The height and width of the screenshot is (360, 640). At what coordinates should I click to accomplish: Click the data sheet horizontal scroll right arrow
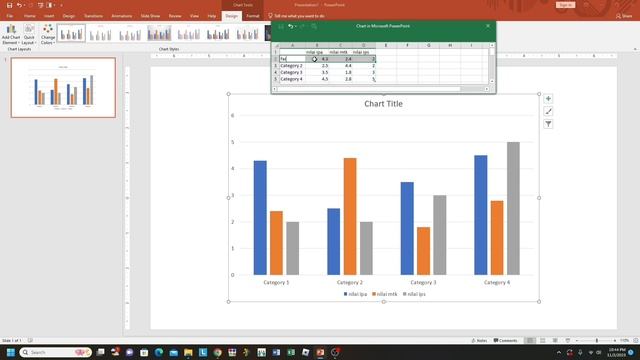[x=487, y=89]
